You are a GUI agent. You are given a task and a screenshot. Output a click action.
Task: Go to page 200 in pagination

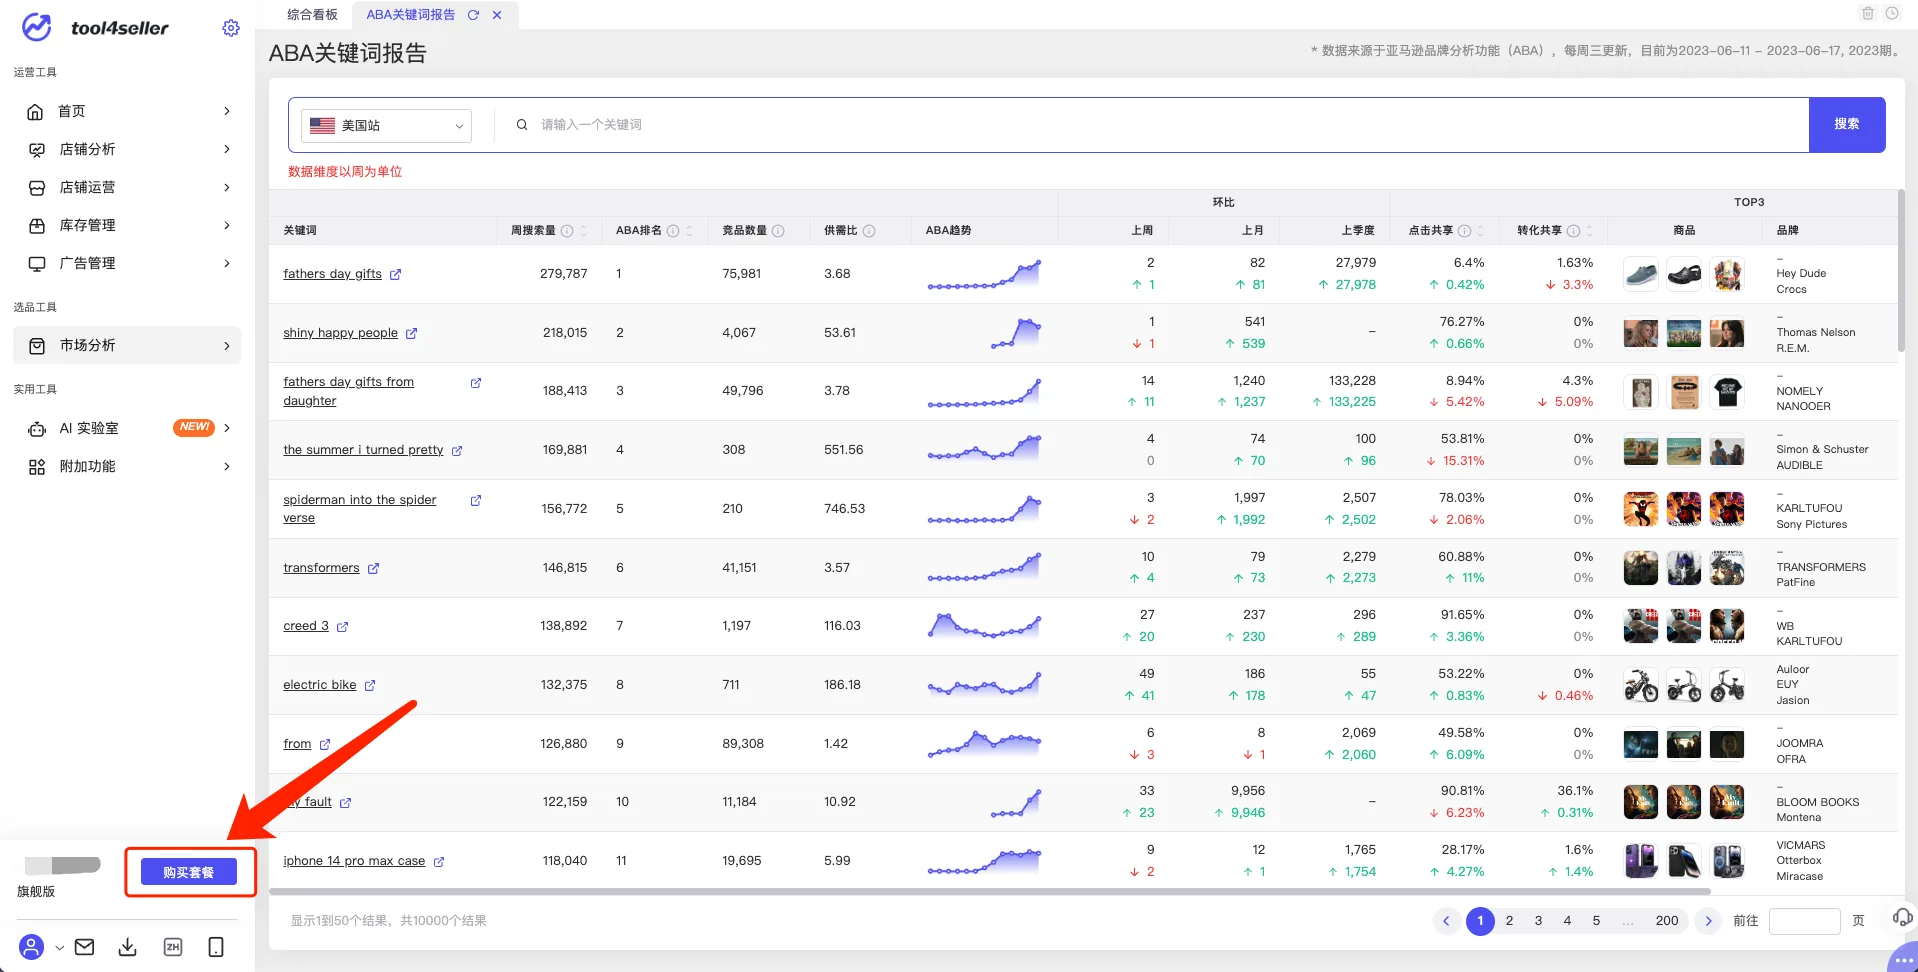click(1667, 921)
